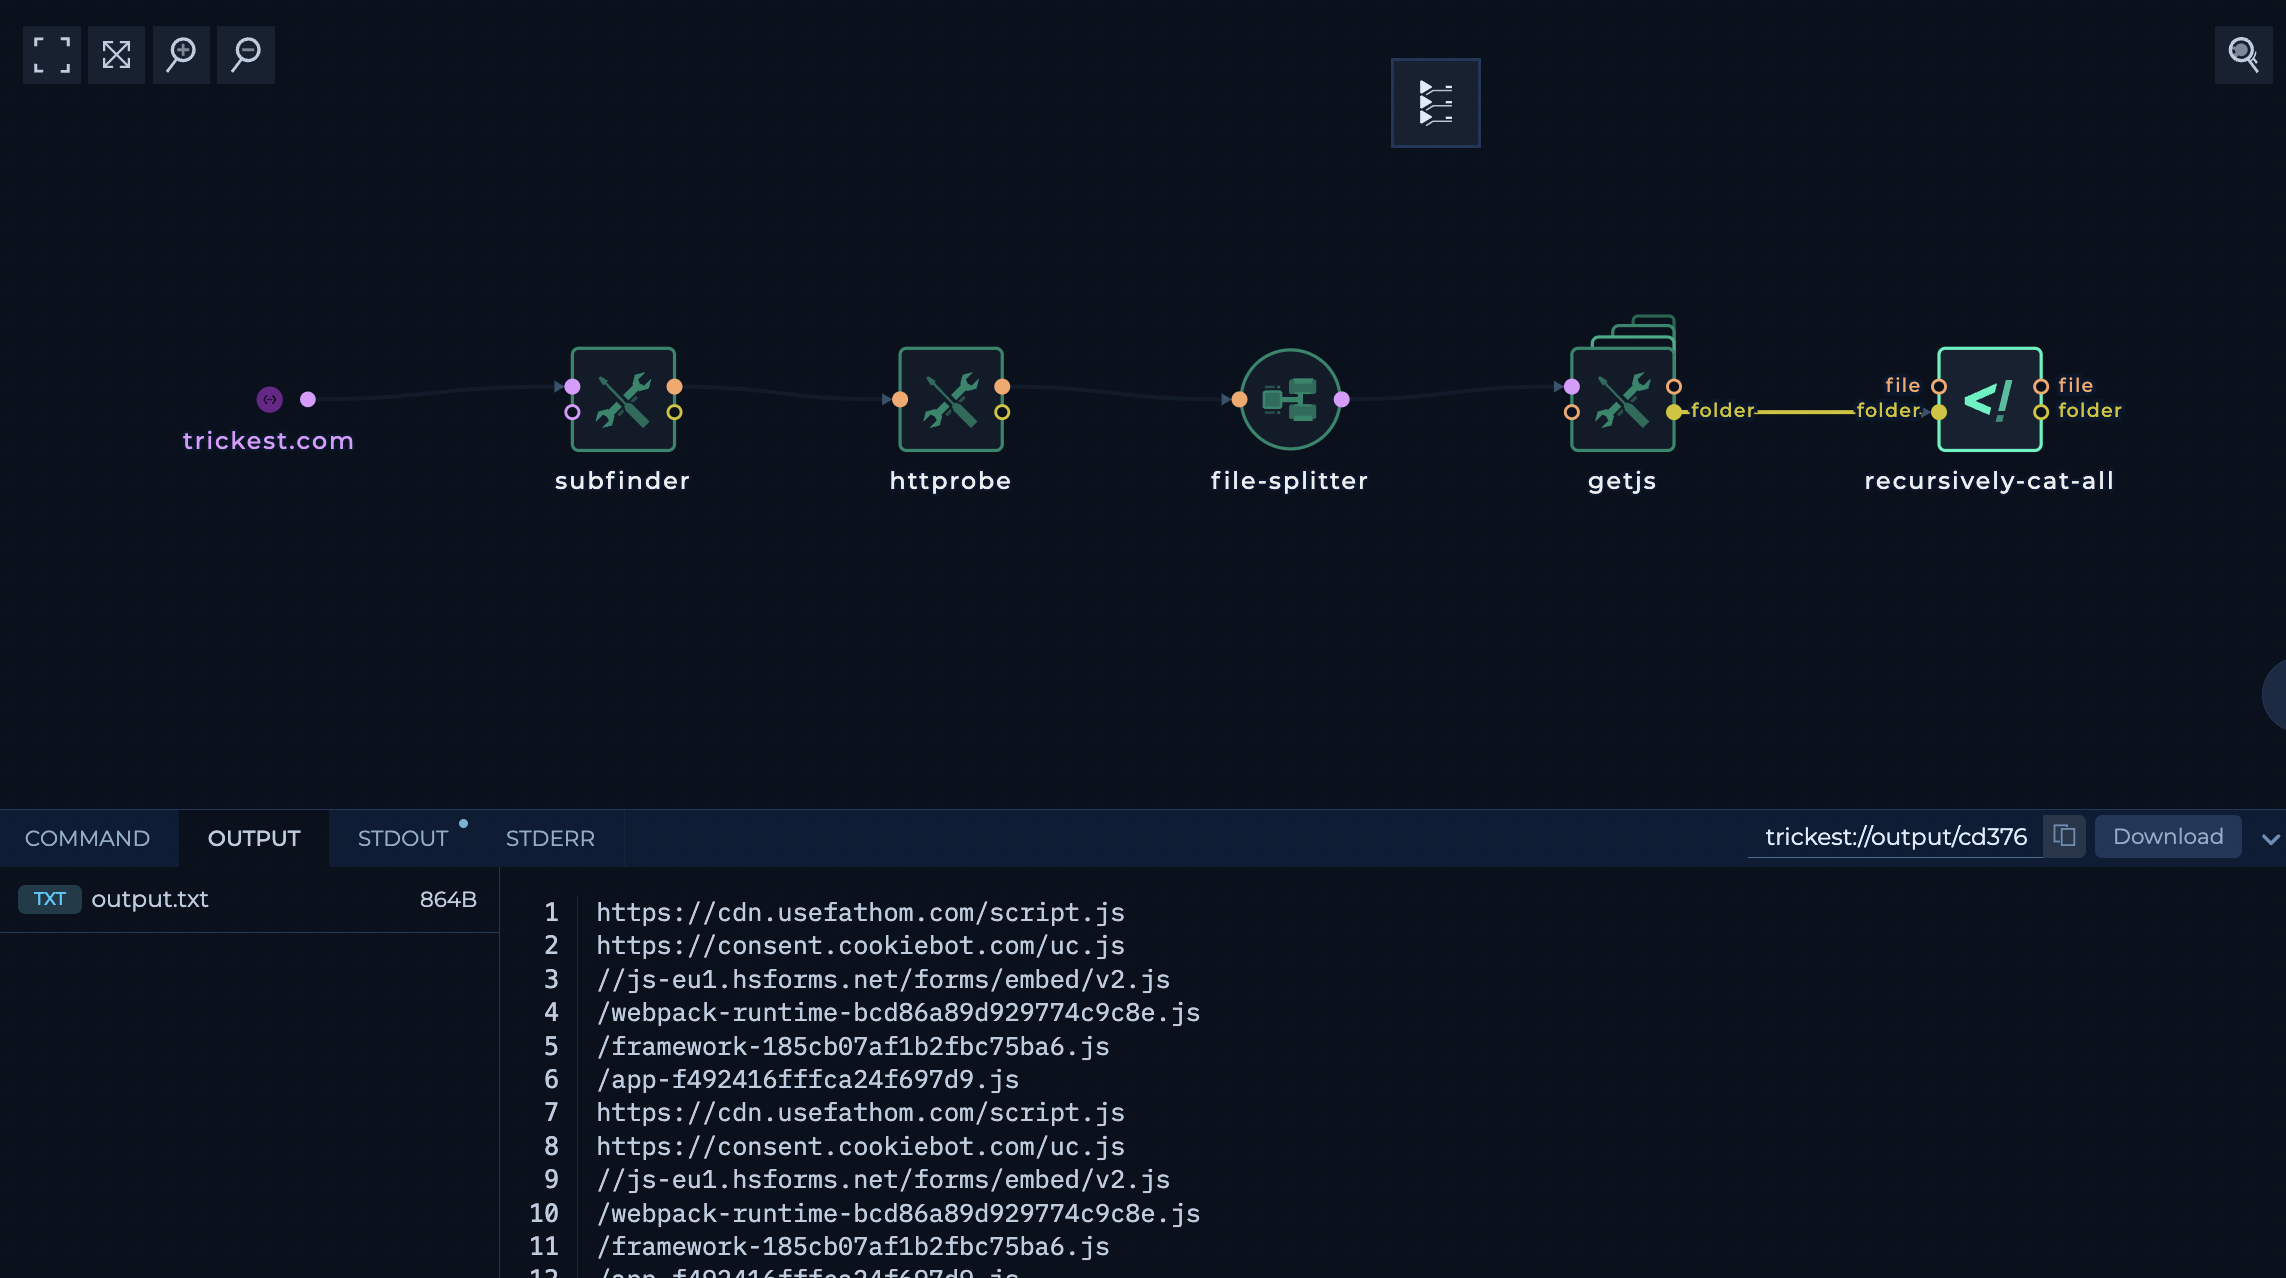Click the fullscreen view icon

(x=52, y=55)
